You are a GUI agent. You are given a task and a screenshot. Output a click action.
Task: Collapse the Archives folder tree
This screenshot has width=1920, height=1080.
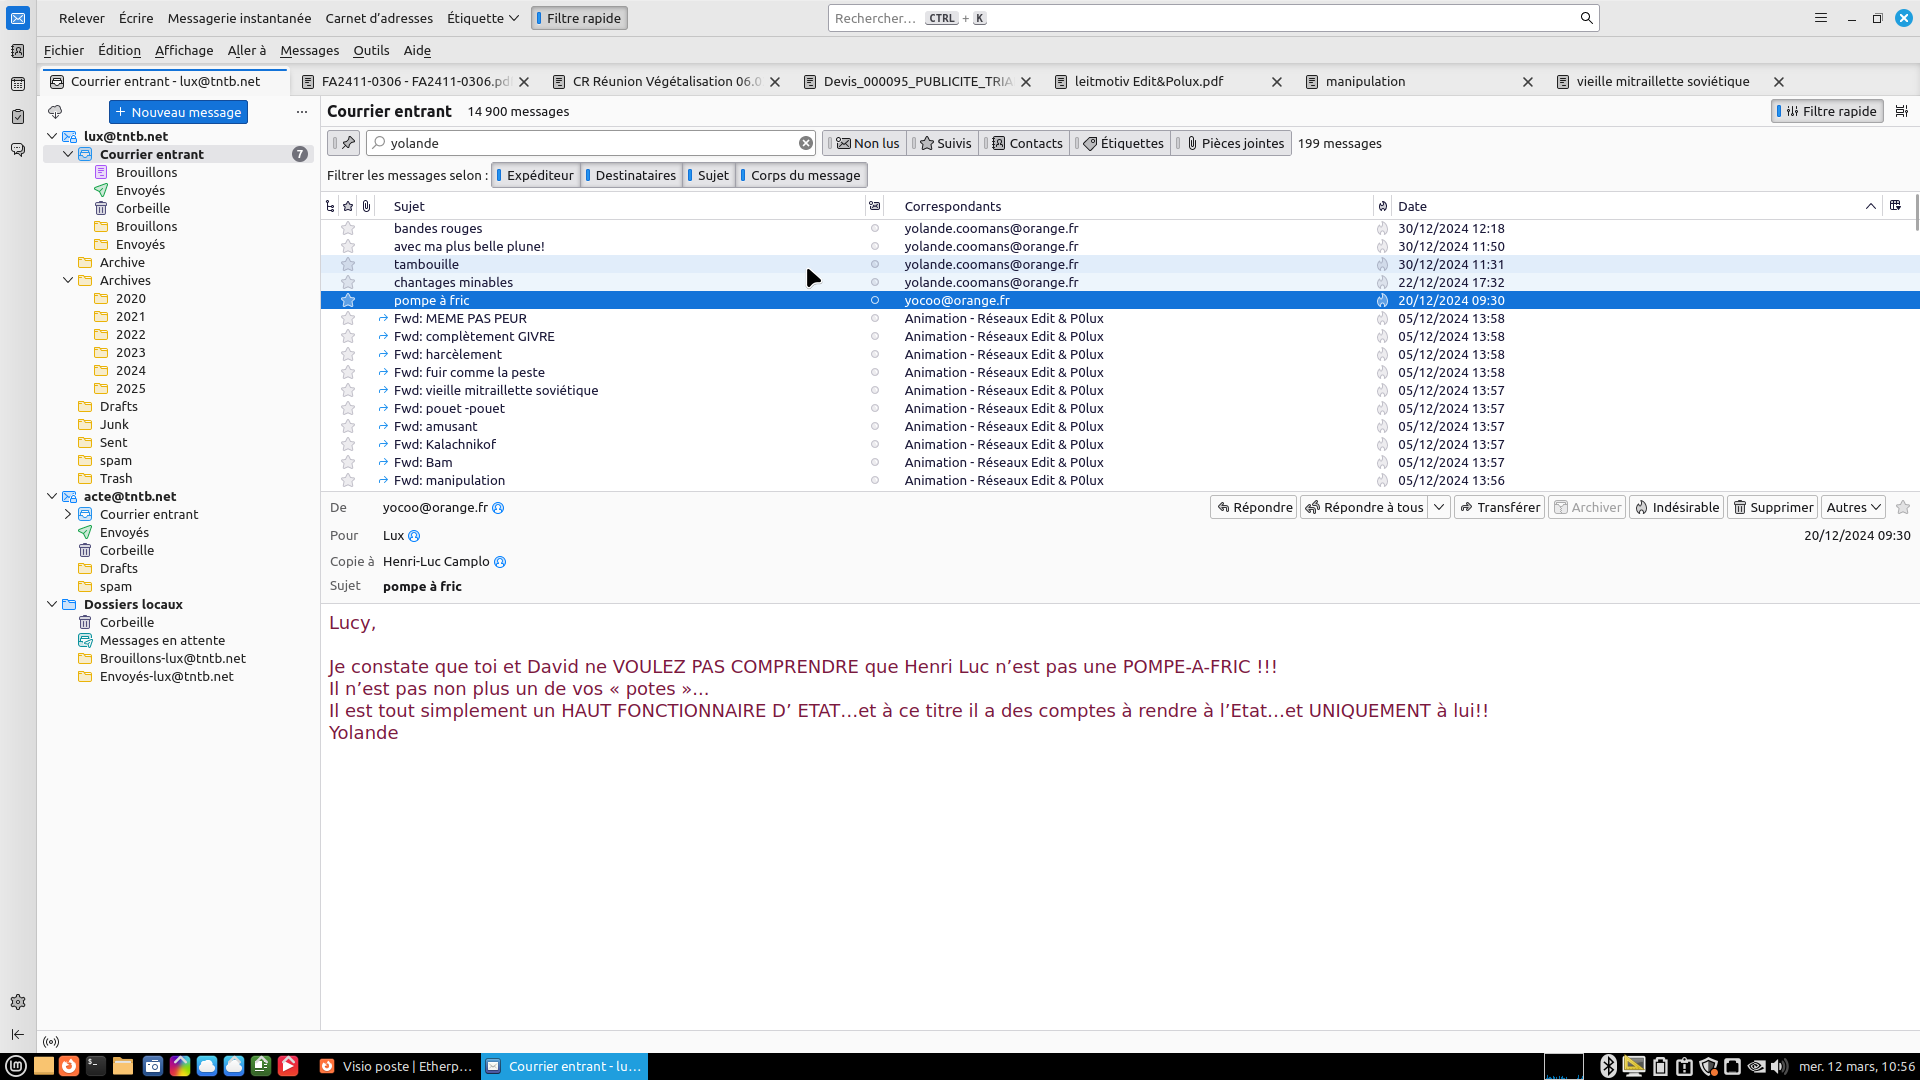click(68, 280)
